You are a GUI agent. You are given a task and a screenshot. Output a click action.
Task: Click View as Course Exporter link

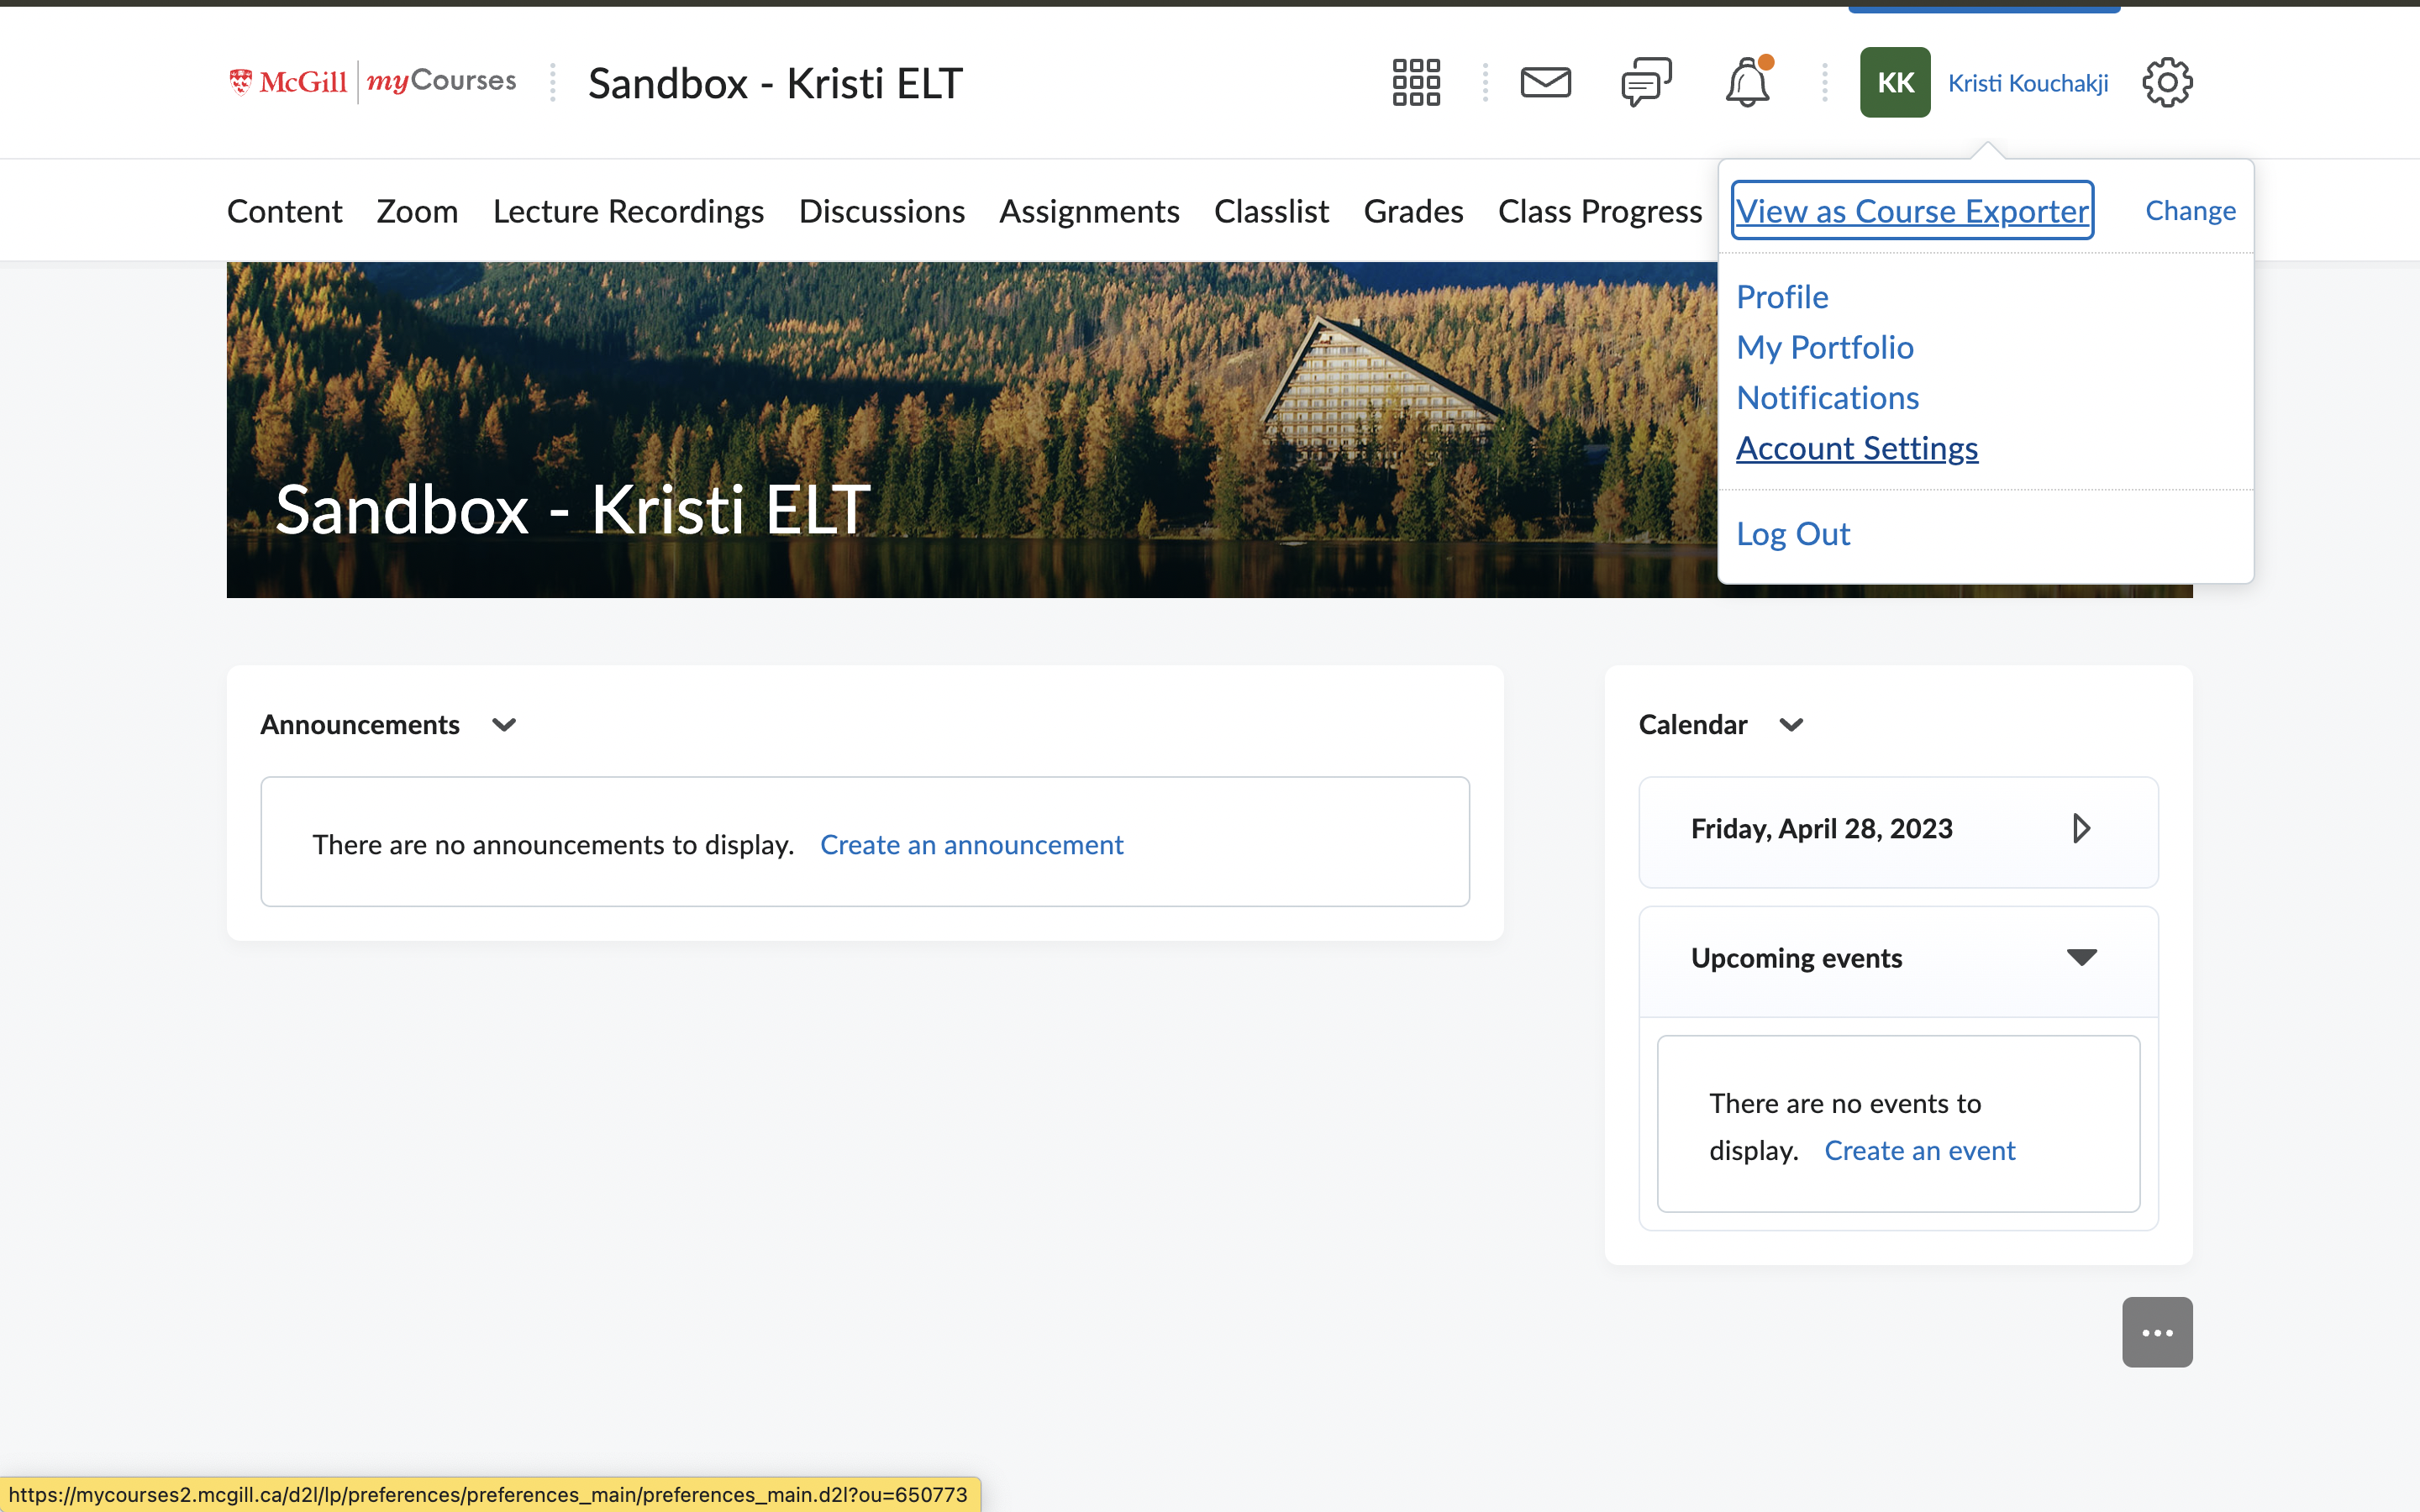tap(1912, 211)
